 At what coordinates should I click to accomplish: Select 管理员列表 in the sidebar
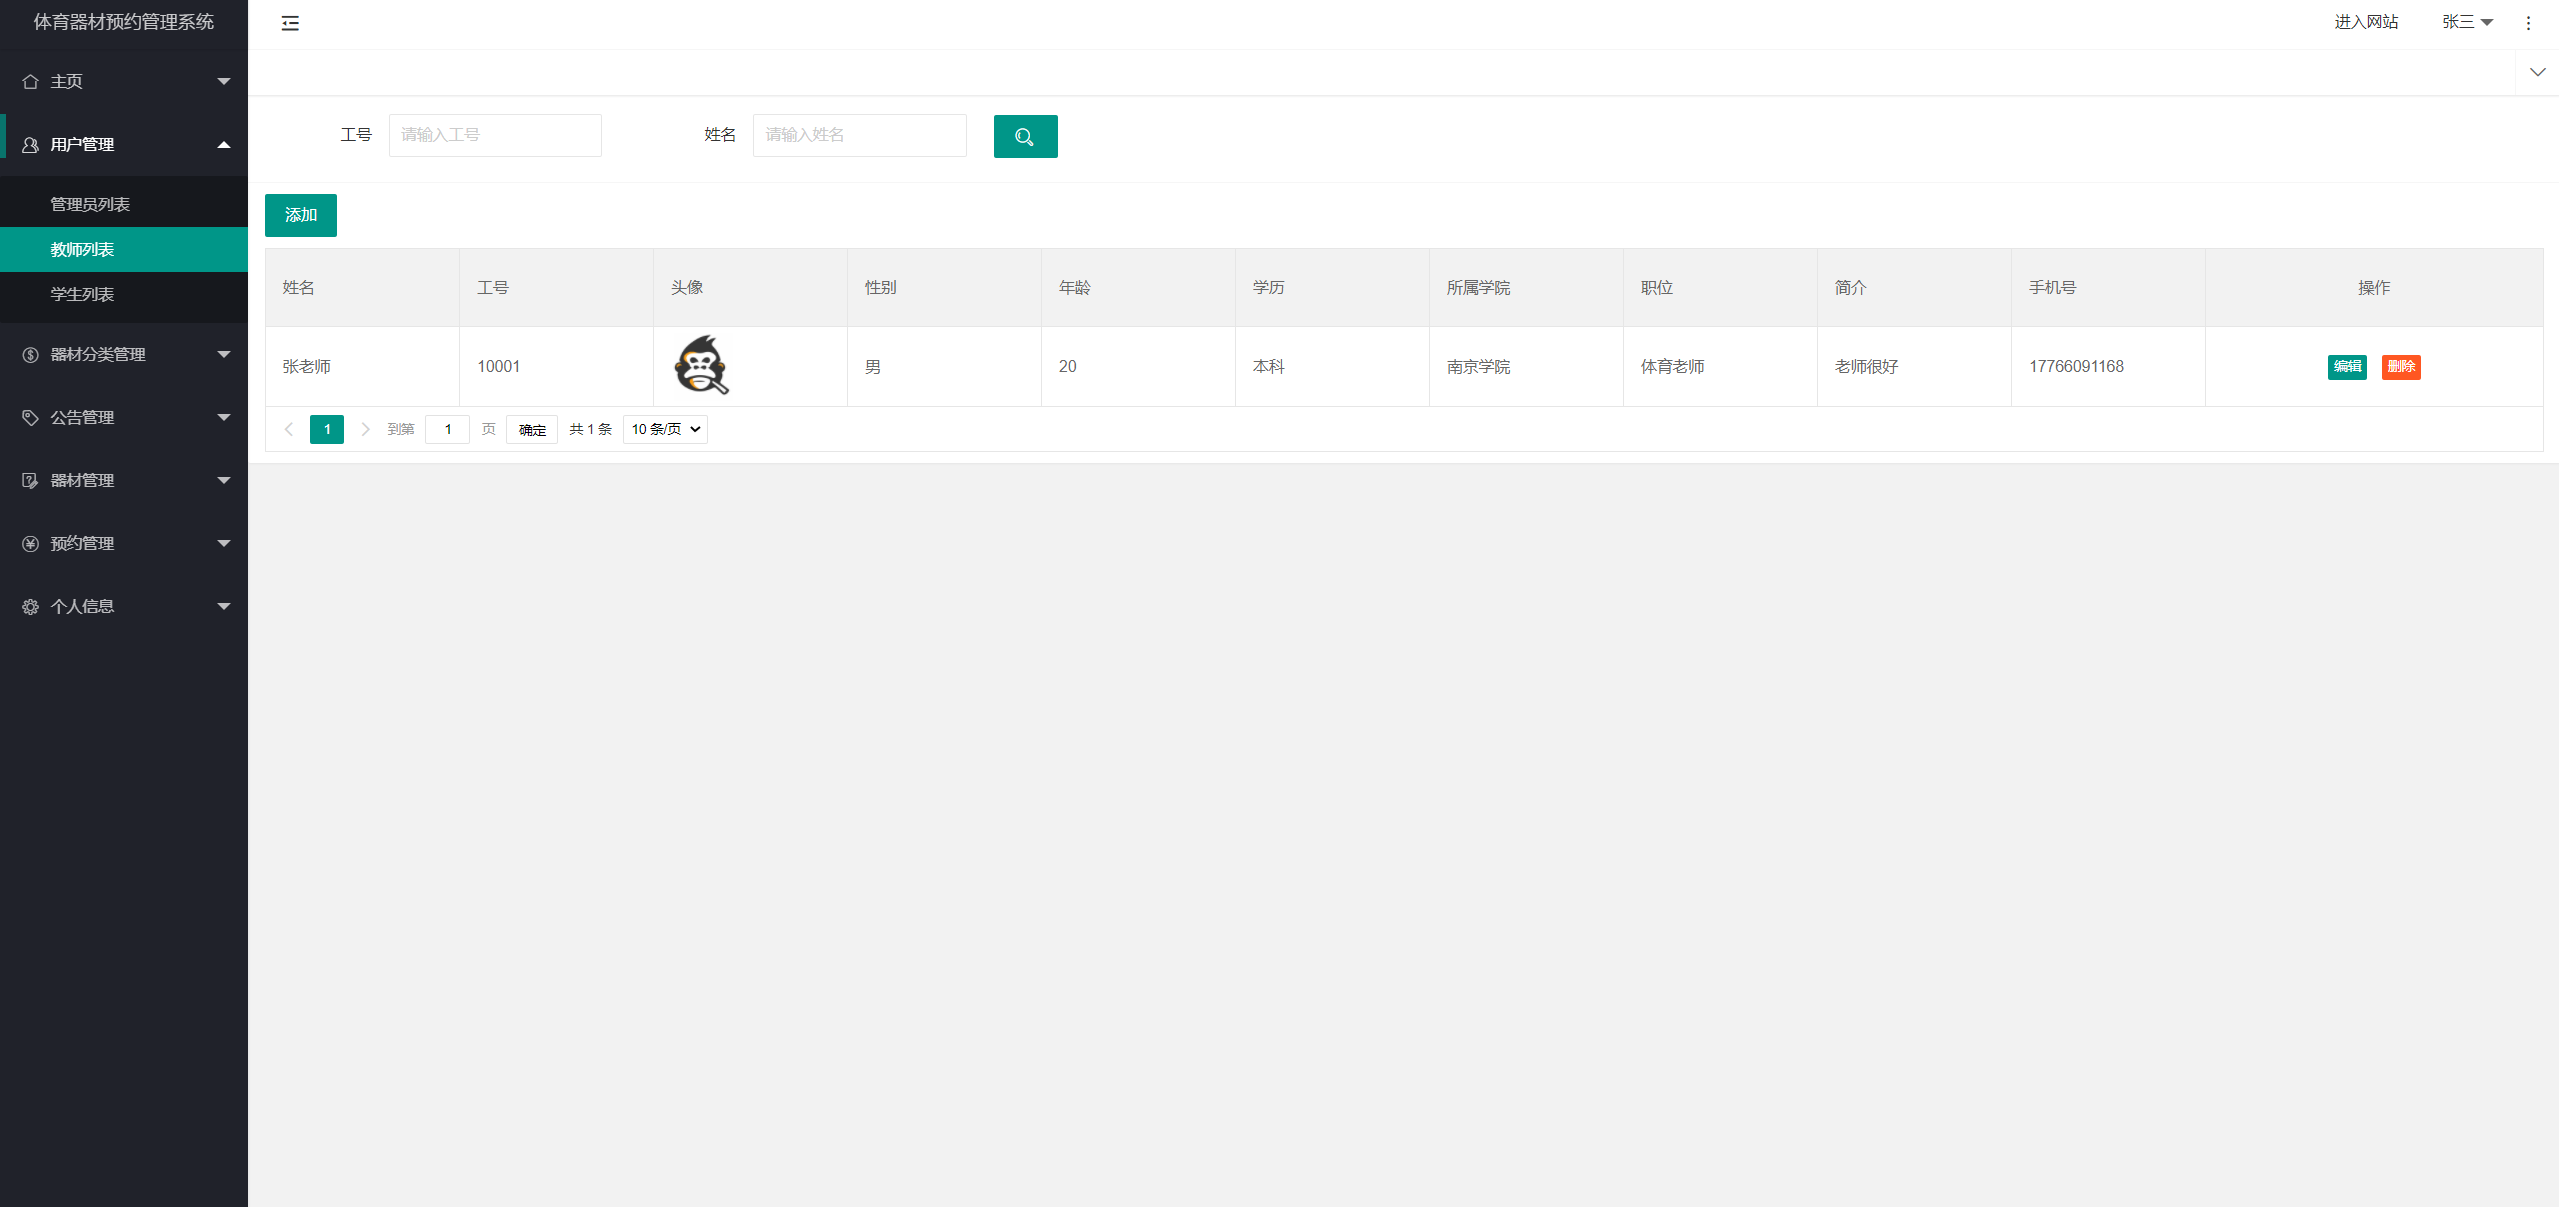[x=90, y=204]
